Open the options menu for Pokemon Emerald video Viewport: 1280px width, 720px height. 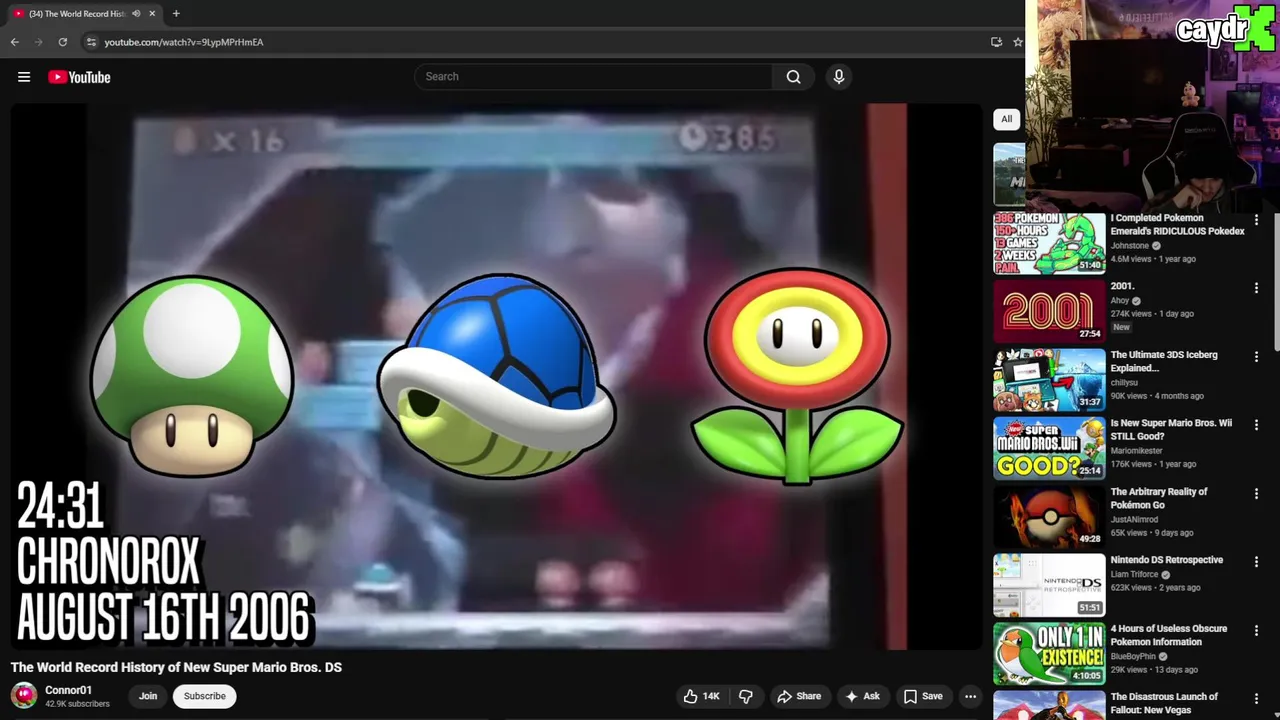tap(1256, 219)
